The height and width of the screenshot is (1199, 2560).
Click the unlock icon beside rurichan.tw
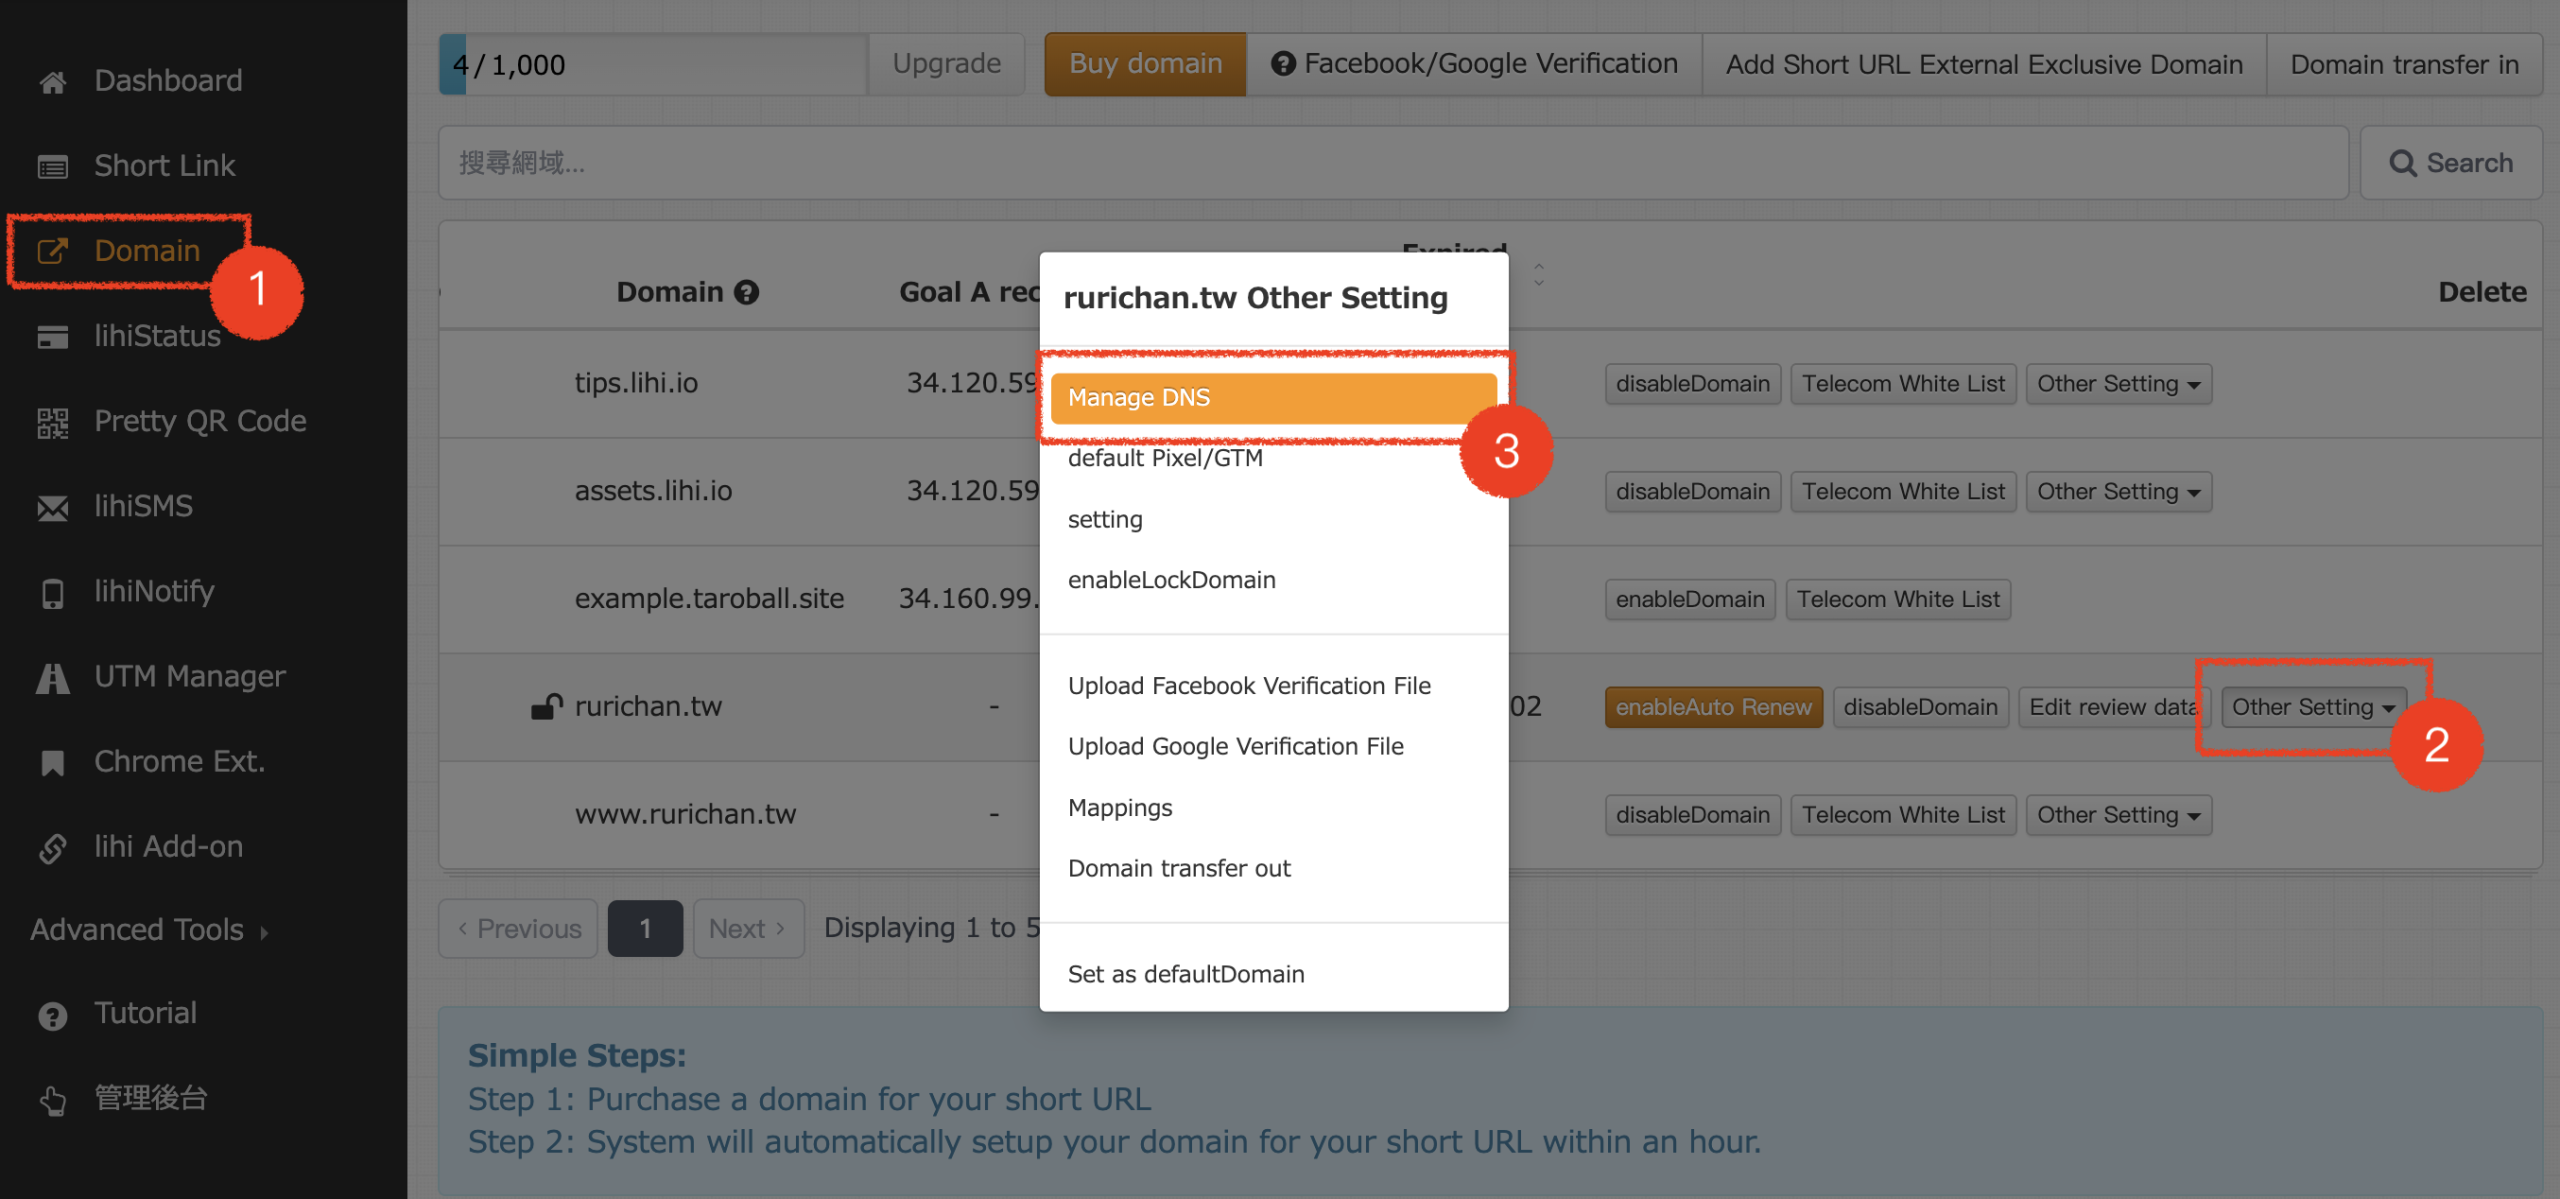[546, 707]
